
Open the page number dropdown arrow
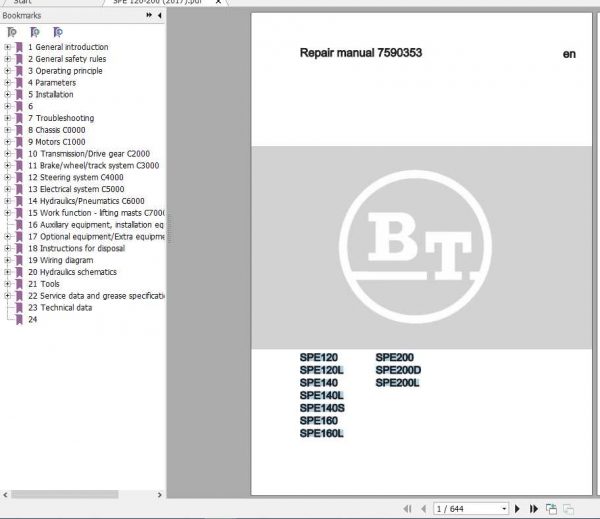click(x=504, y=509)
